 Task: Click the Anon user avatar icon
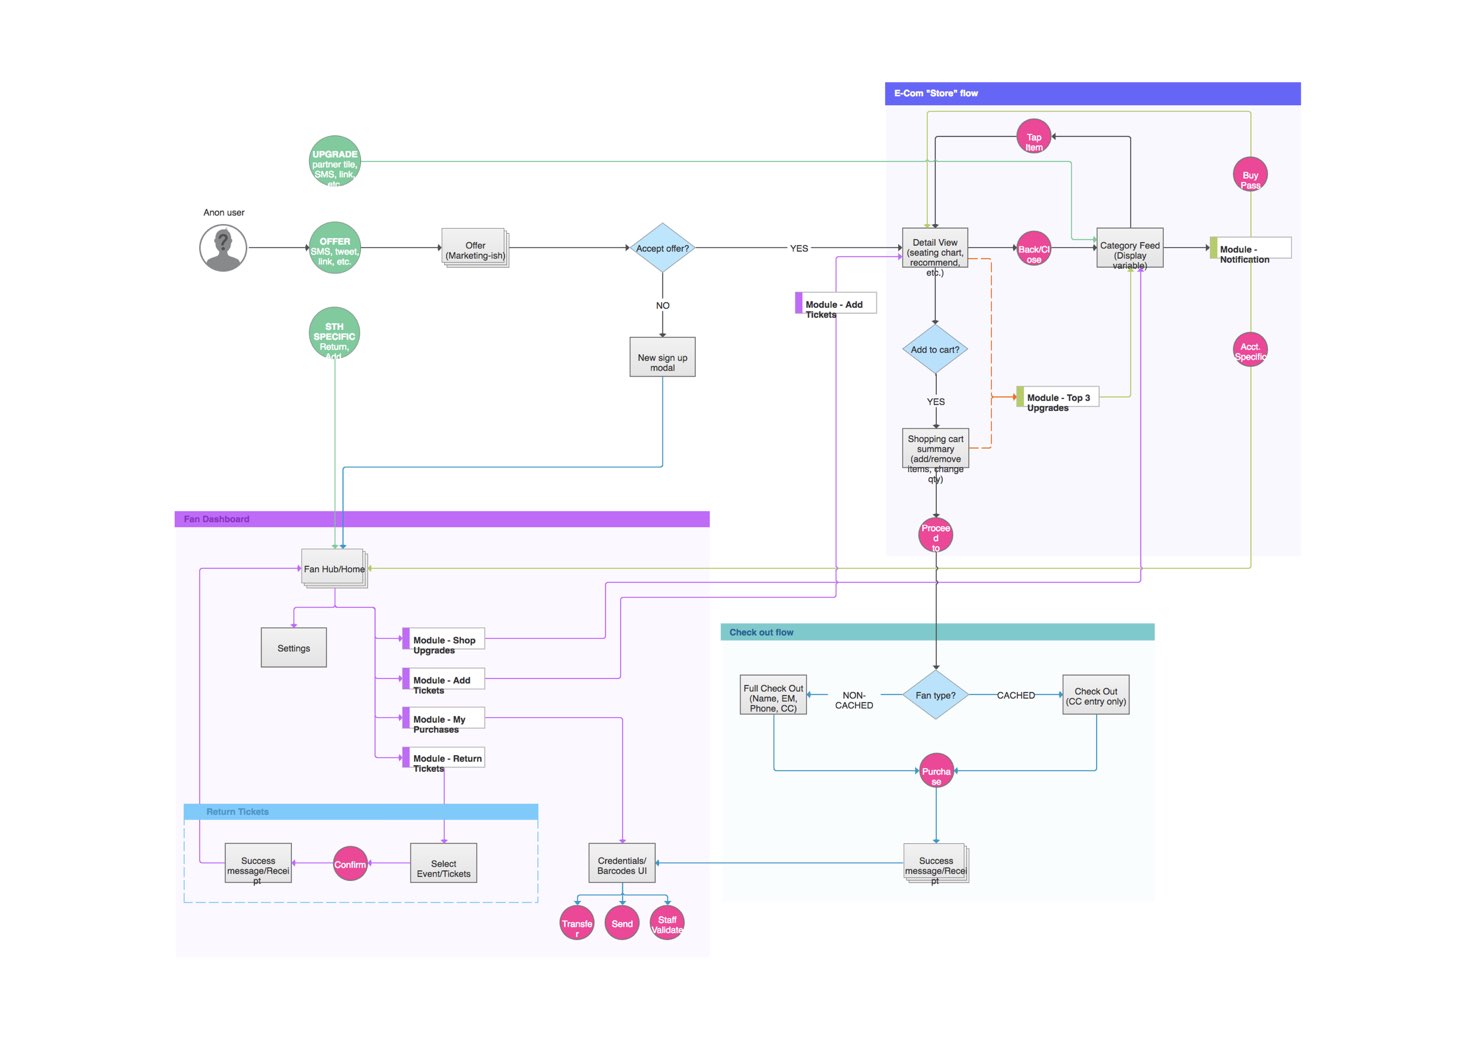[223, 247]
